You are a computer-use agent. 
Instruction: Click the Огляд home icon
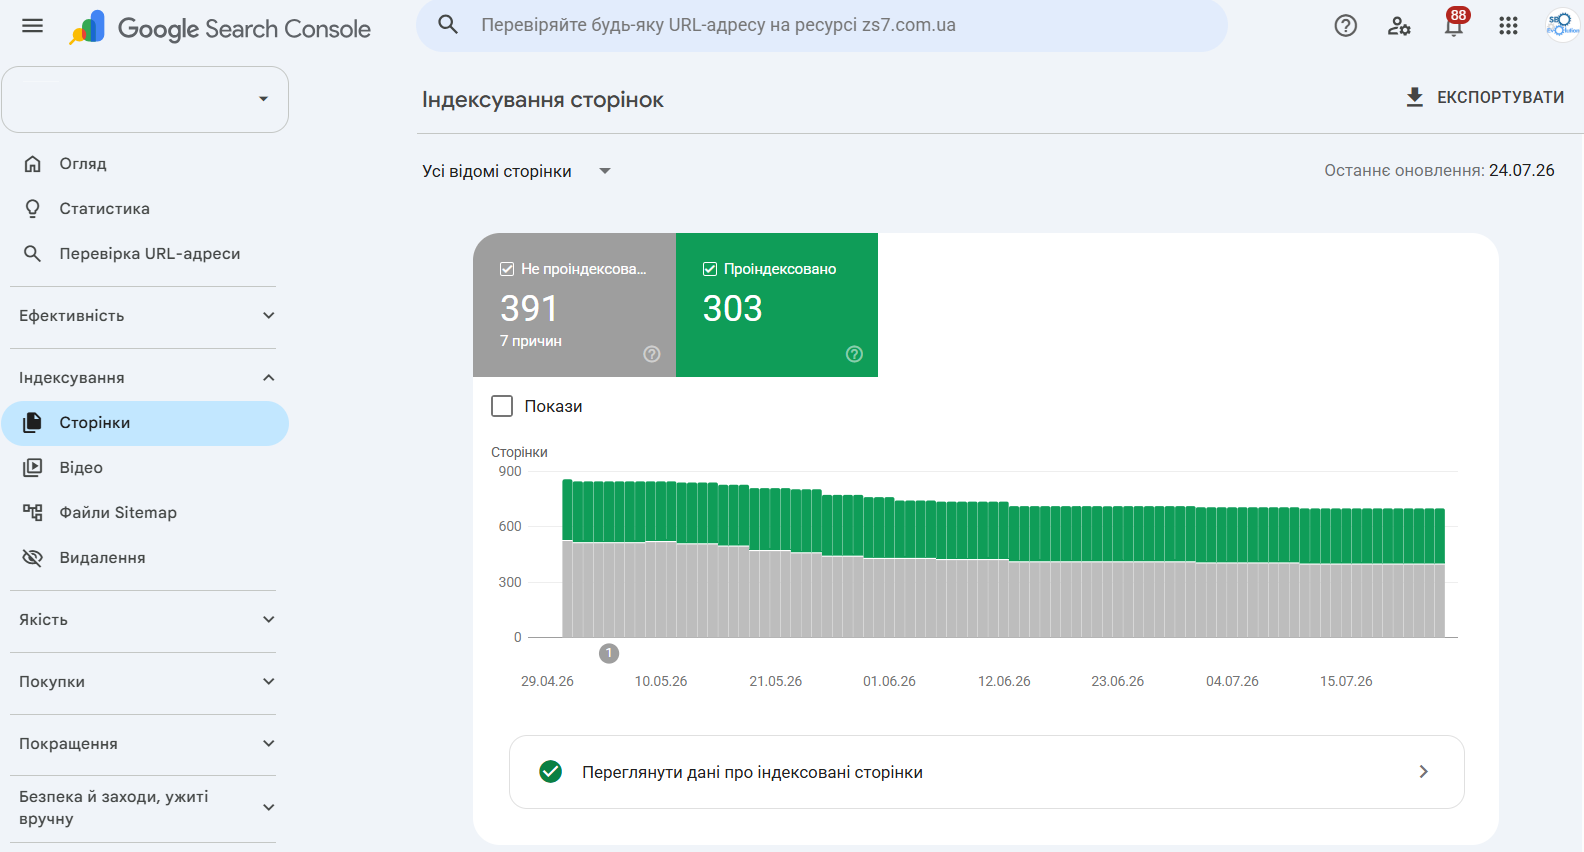[x=33, y=163]
